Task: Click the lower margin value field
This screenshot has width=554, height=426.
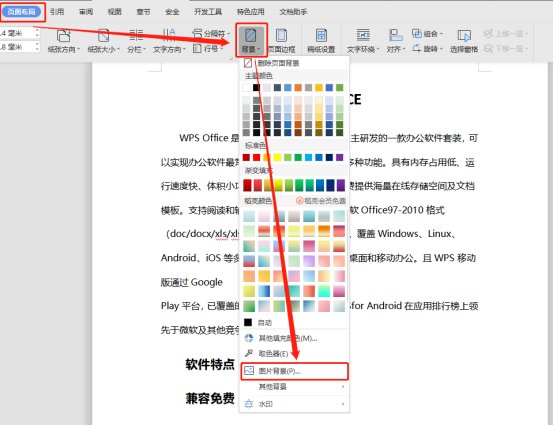Action: pyautogui.click(x=16, y=47)
